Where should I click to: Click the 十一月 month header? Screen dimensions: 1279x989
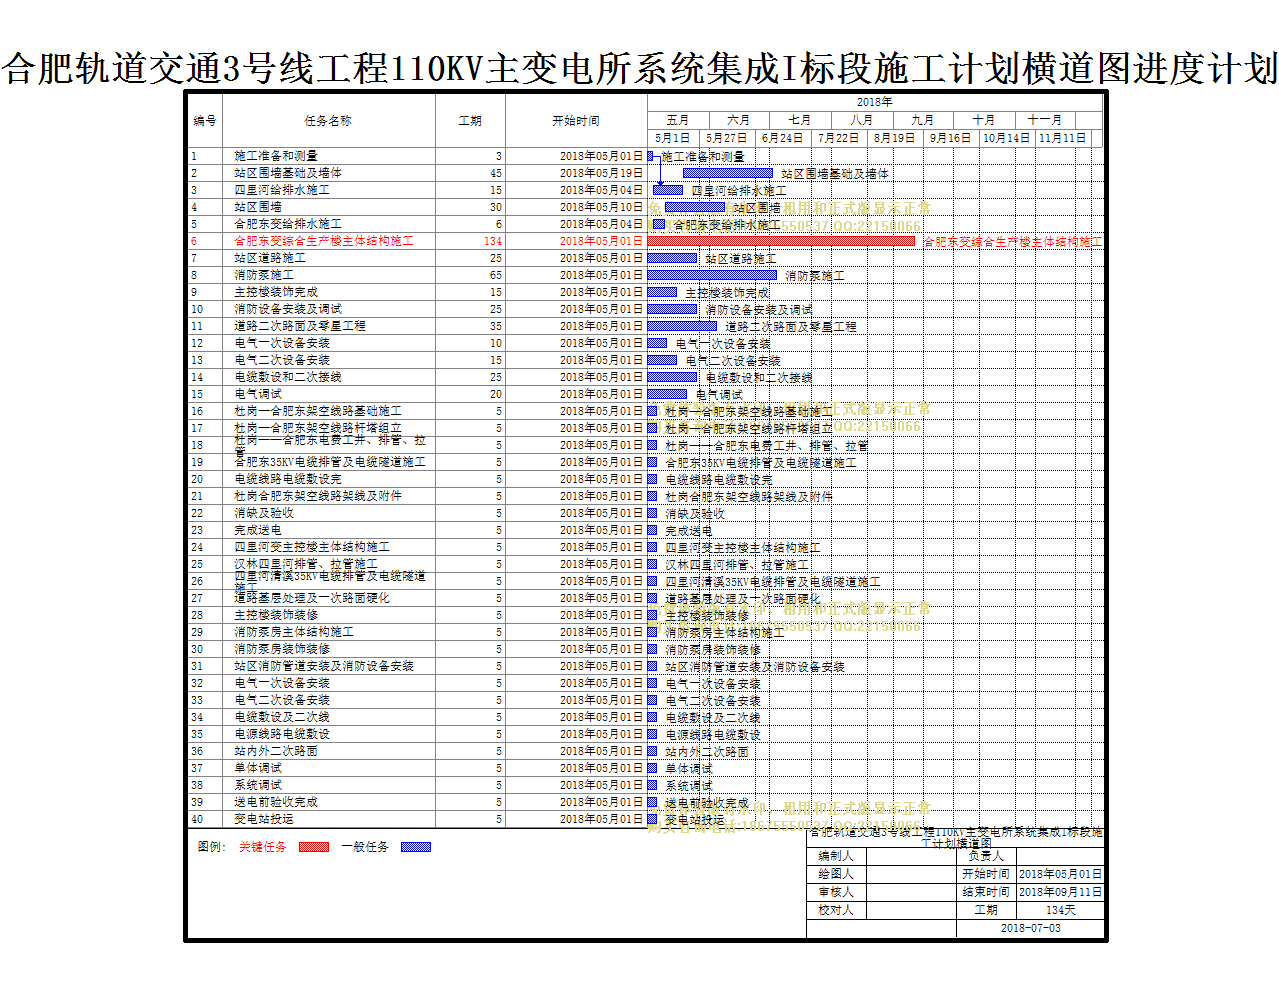[1045, 120]
